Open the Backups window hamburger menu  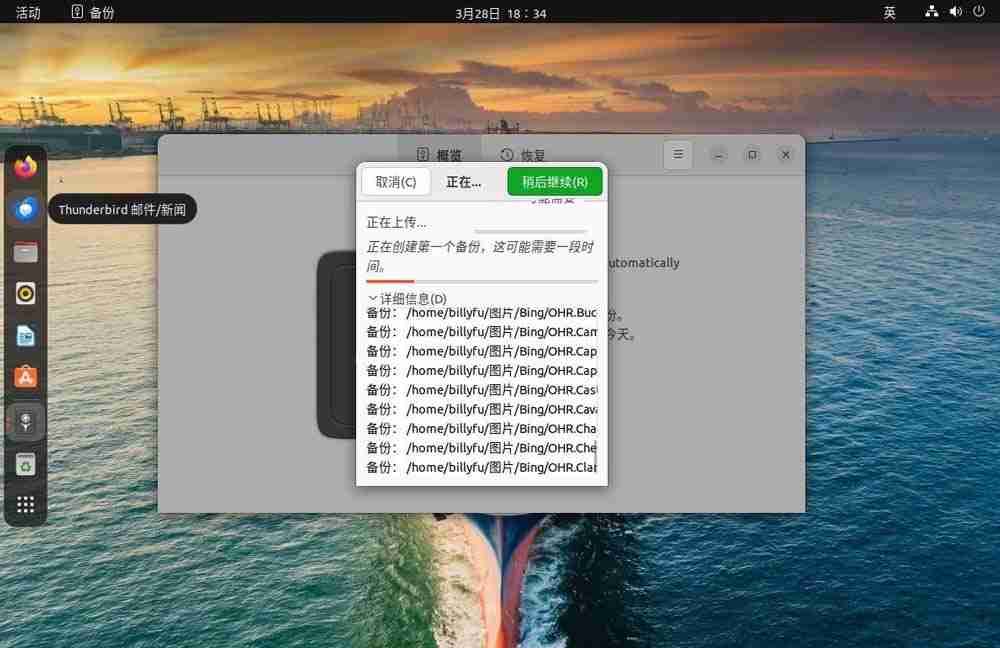tap(678, 155)
